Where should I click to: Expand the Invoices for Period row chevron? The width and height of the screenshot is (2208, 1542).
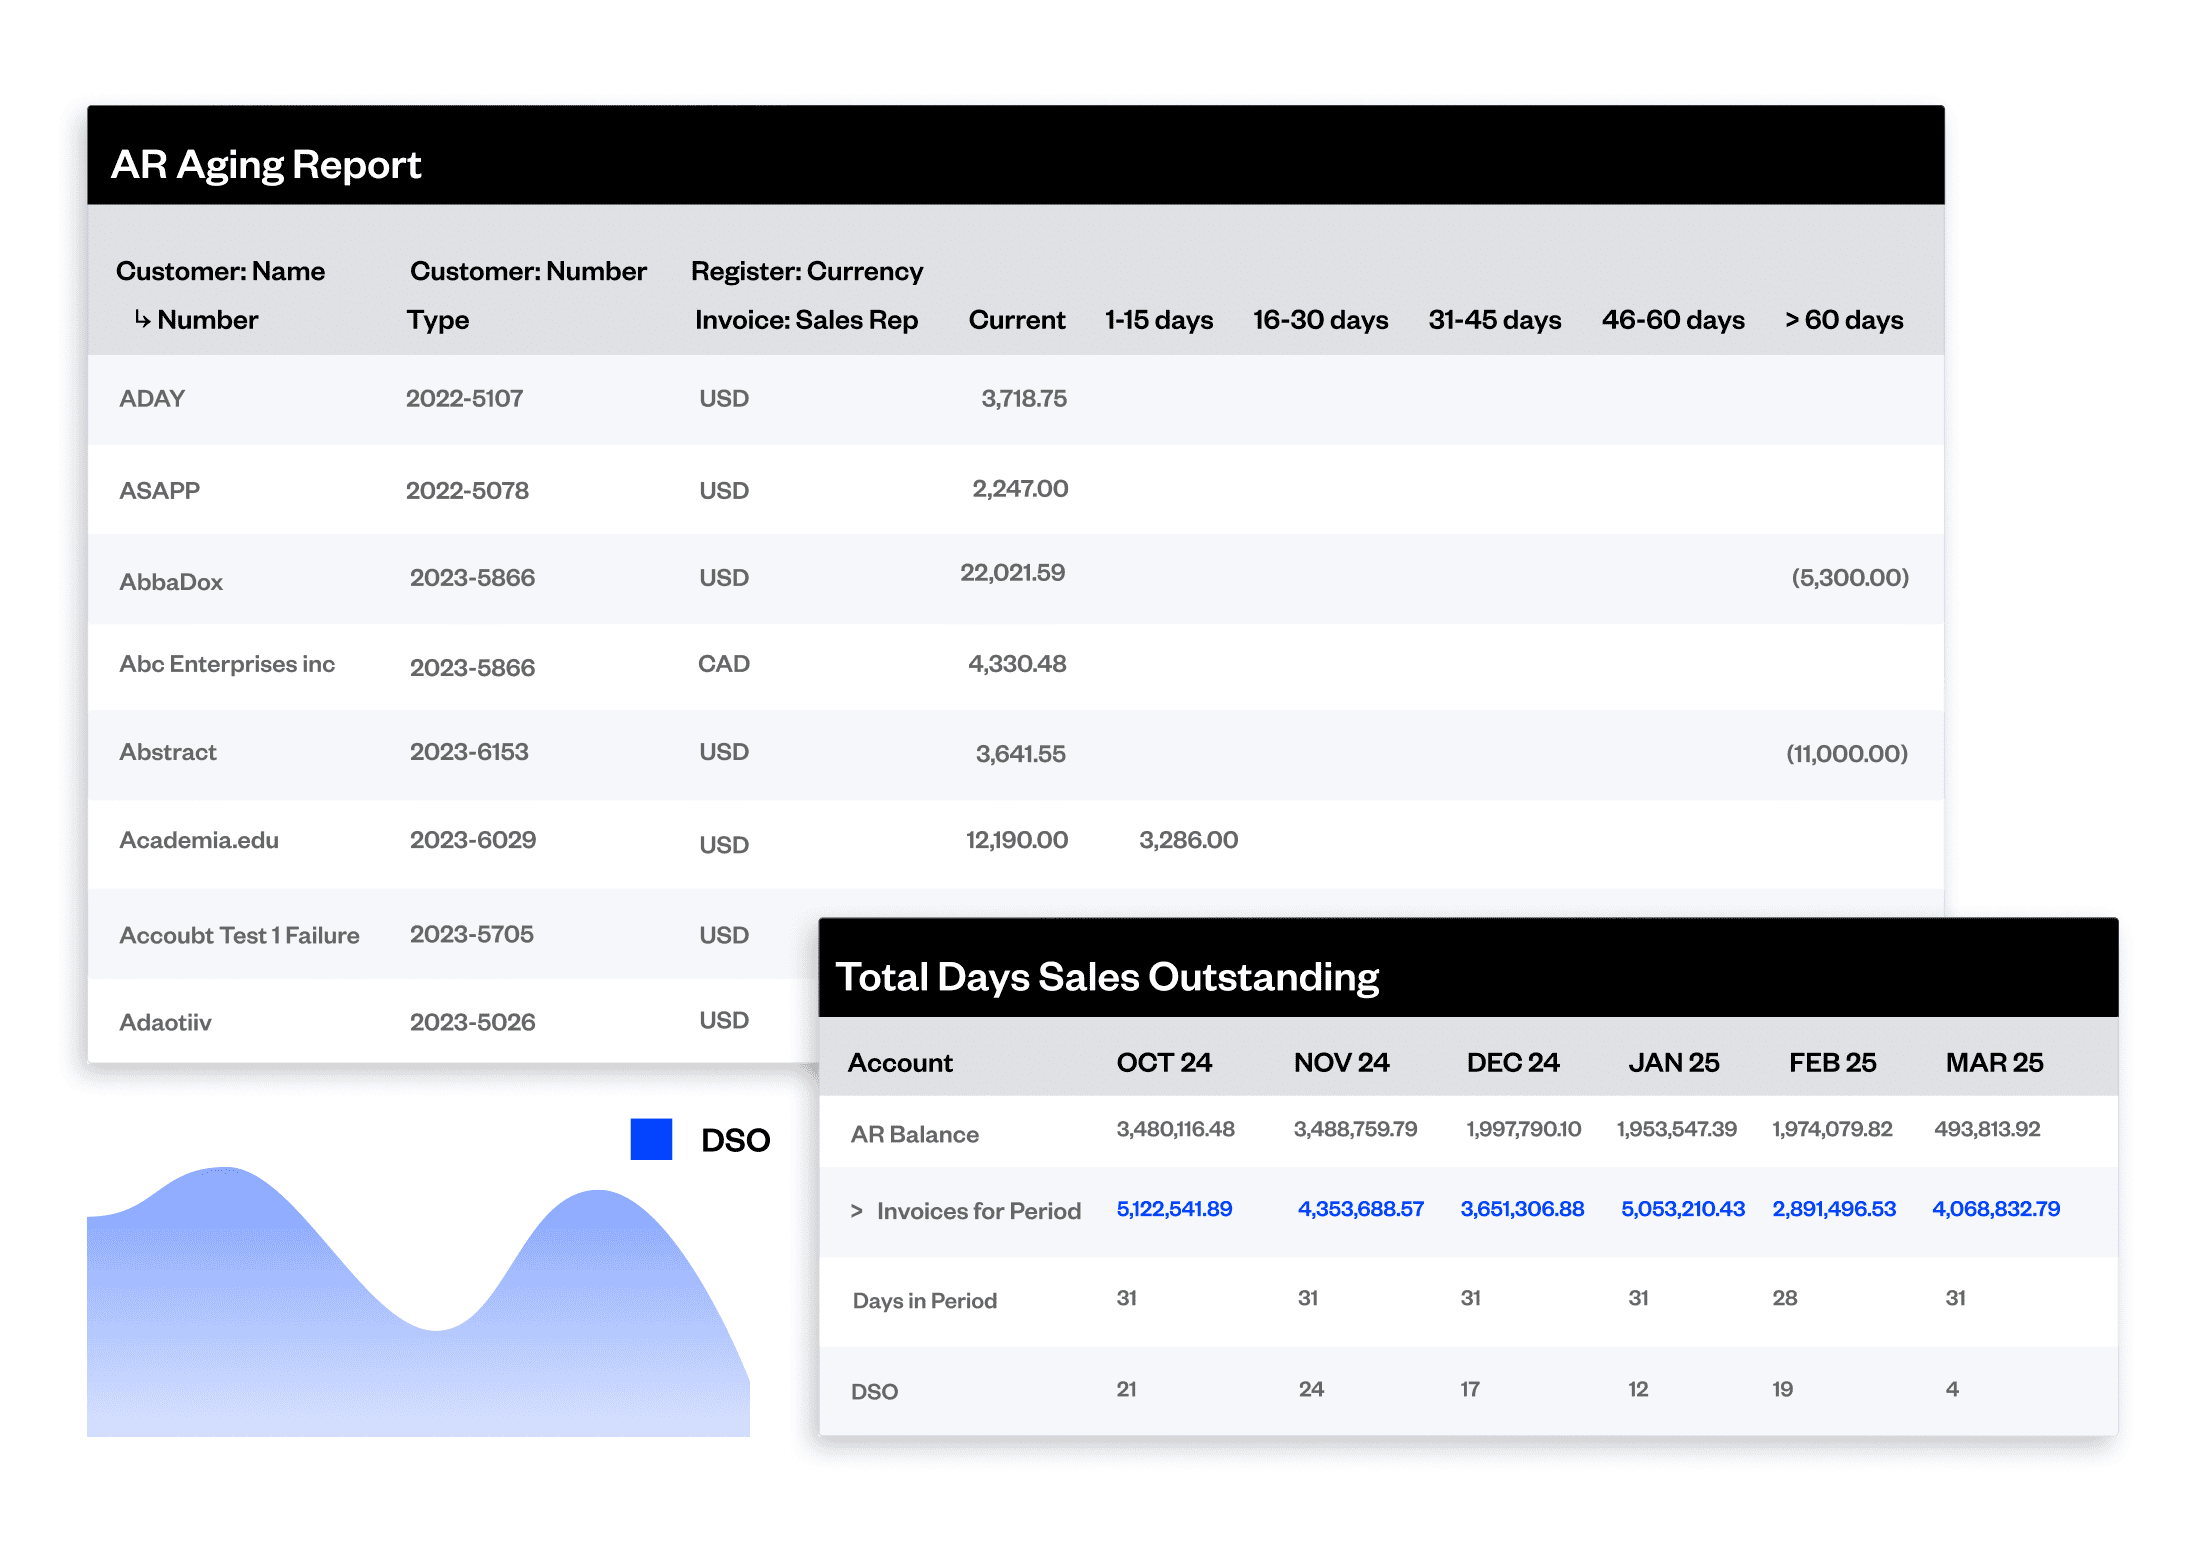click(x=856, y=1211)
